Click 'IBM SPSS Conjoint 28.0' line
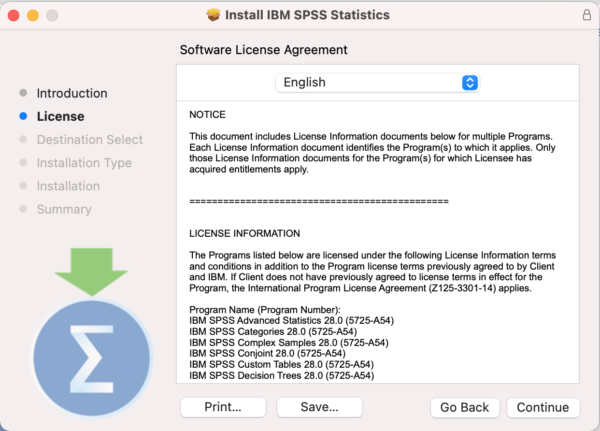Image resolution: width=600 pixels, height=431 pixels. [267, 353]
